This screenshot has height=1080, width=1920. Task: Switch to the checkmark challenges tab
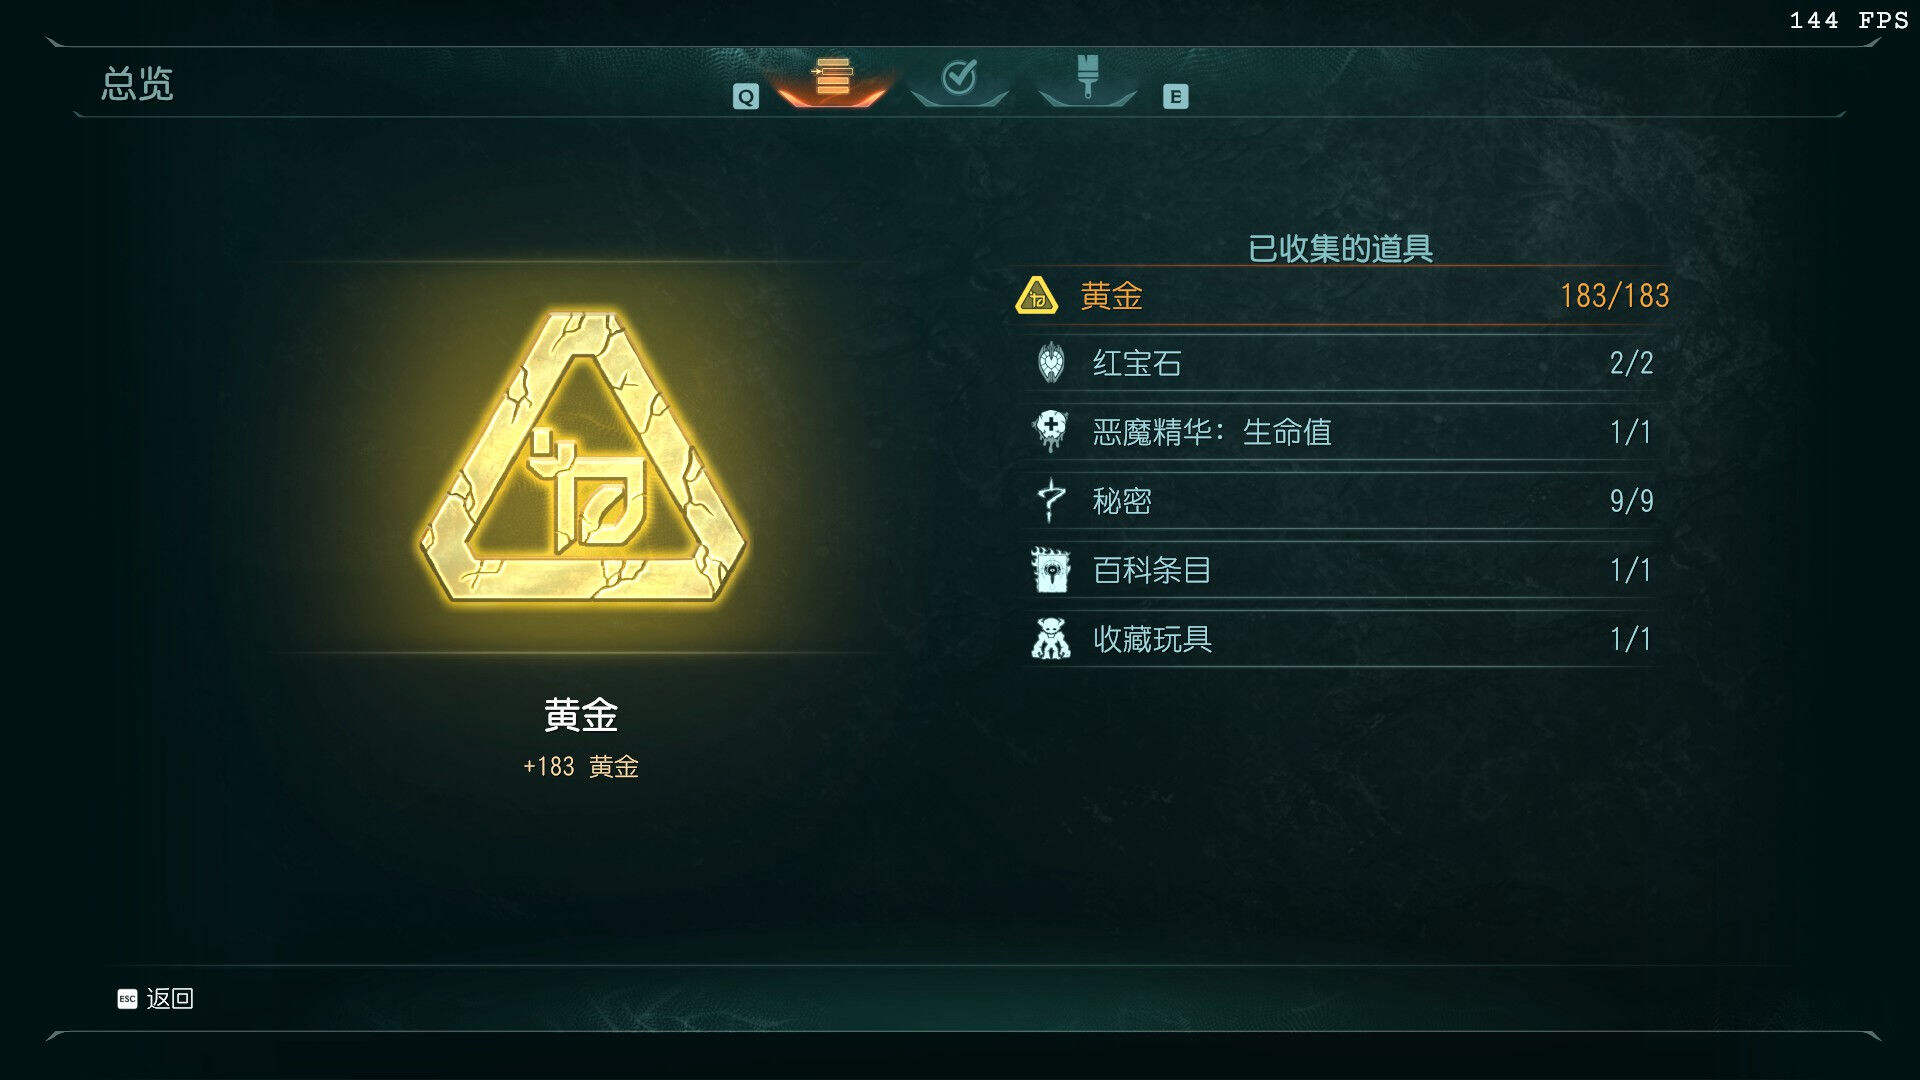coord(959,77)
